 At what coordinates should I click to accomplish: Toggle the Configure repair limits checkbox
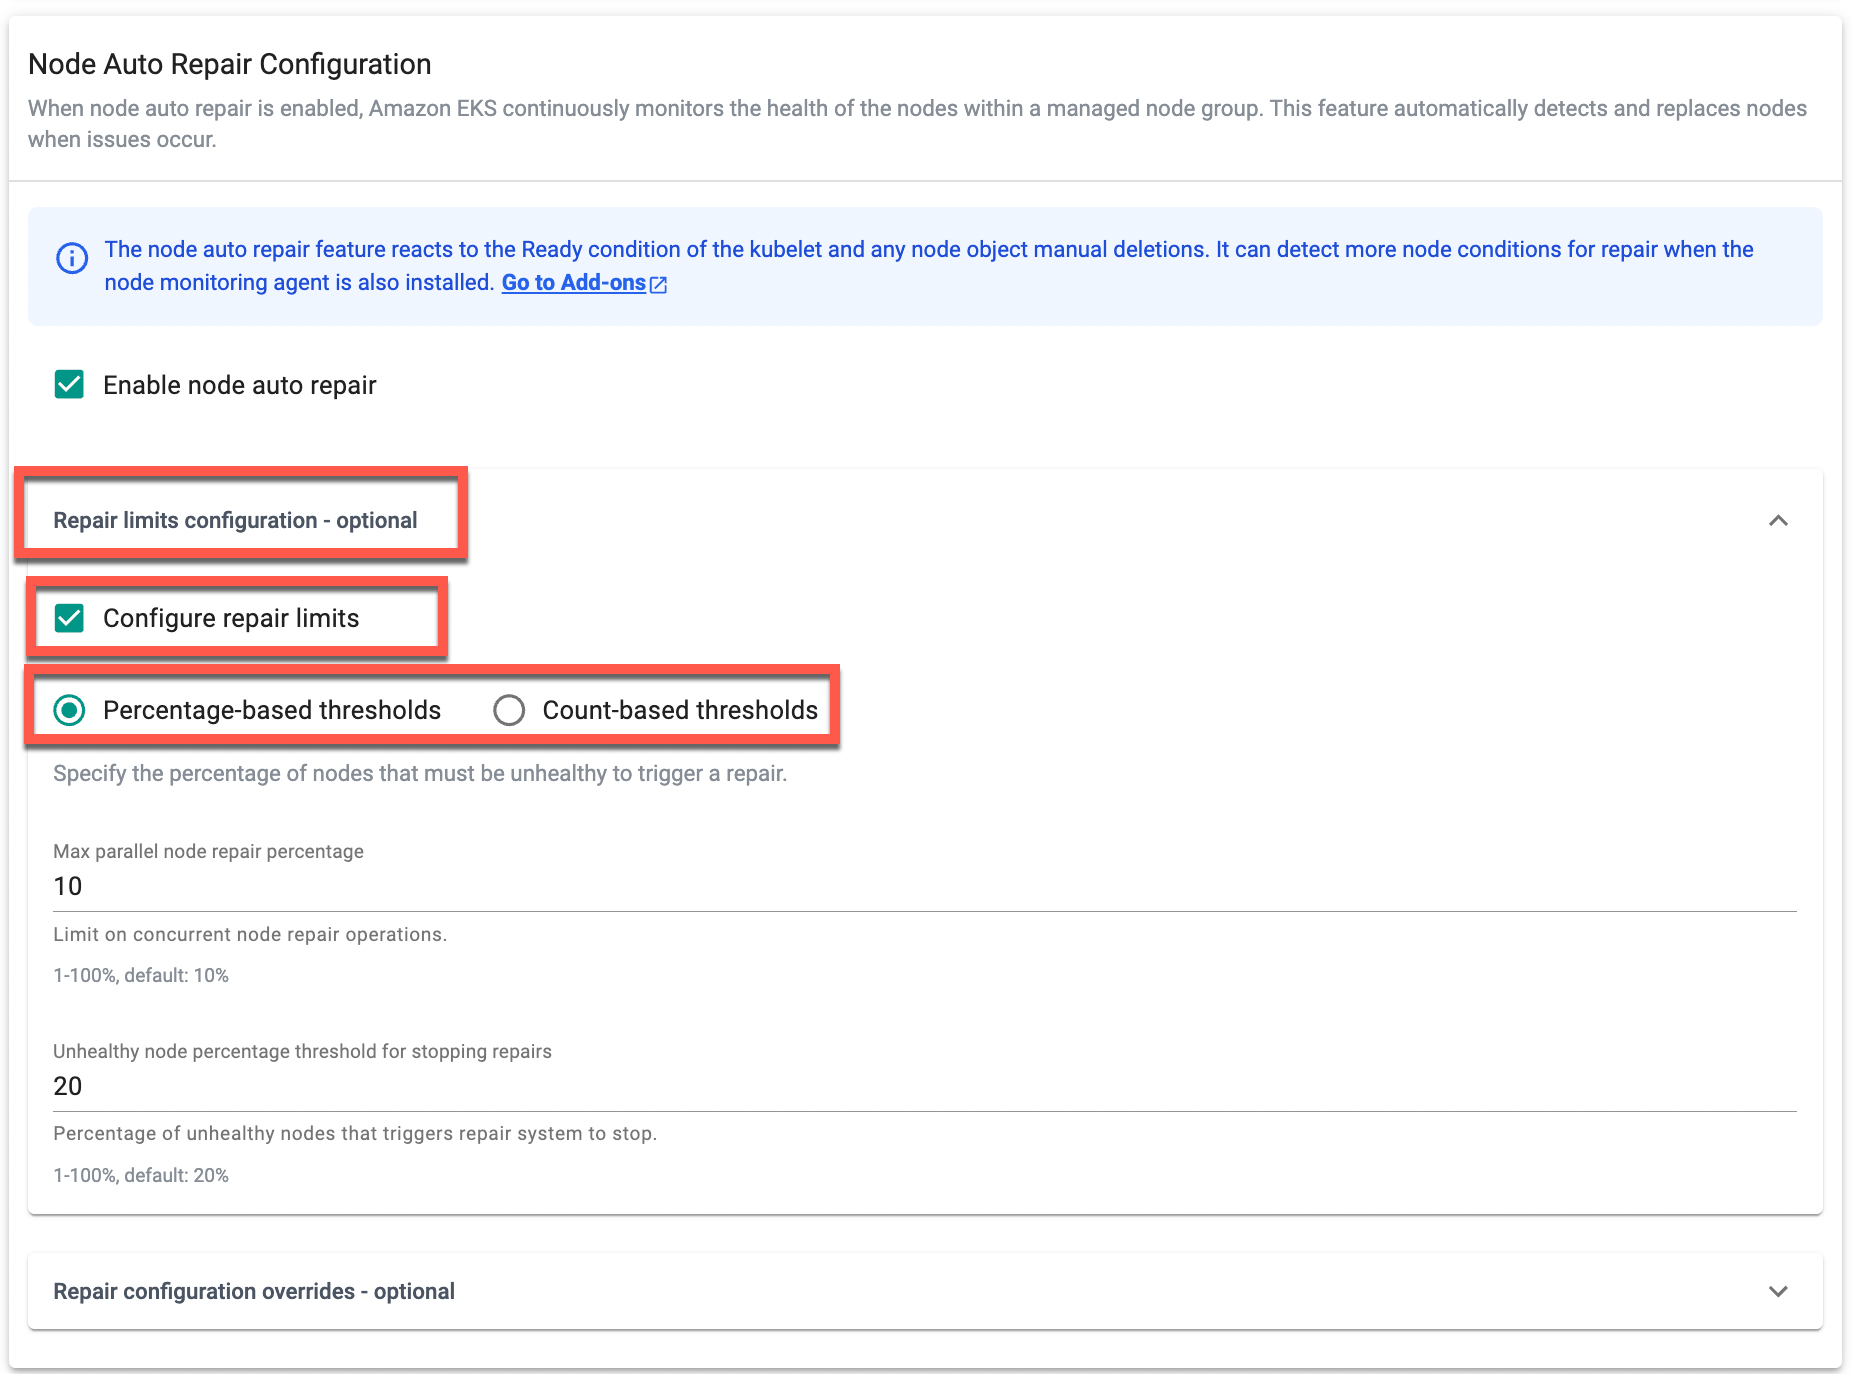pos(69,619)
